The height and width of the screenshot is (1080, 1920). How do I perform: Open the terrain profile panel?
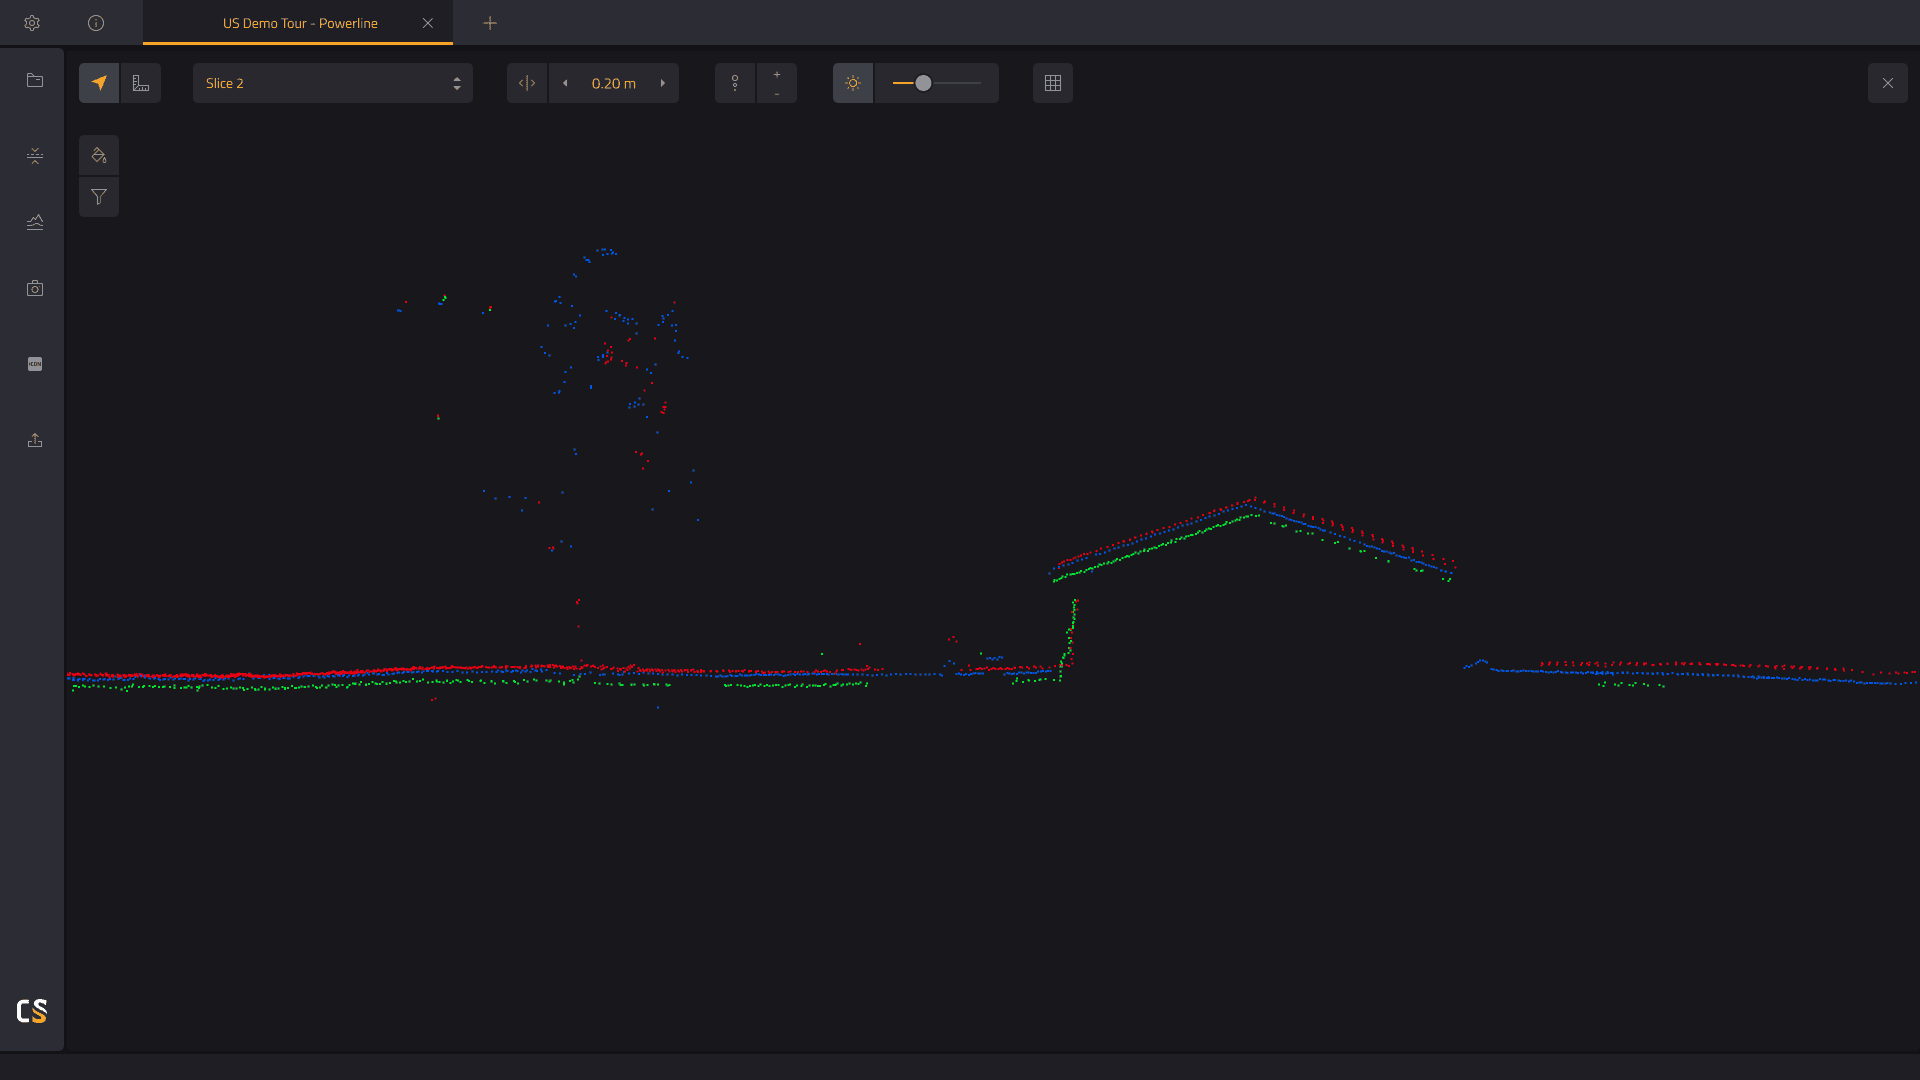(35, 223)
